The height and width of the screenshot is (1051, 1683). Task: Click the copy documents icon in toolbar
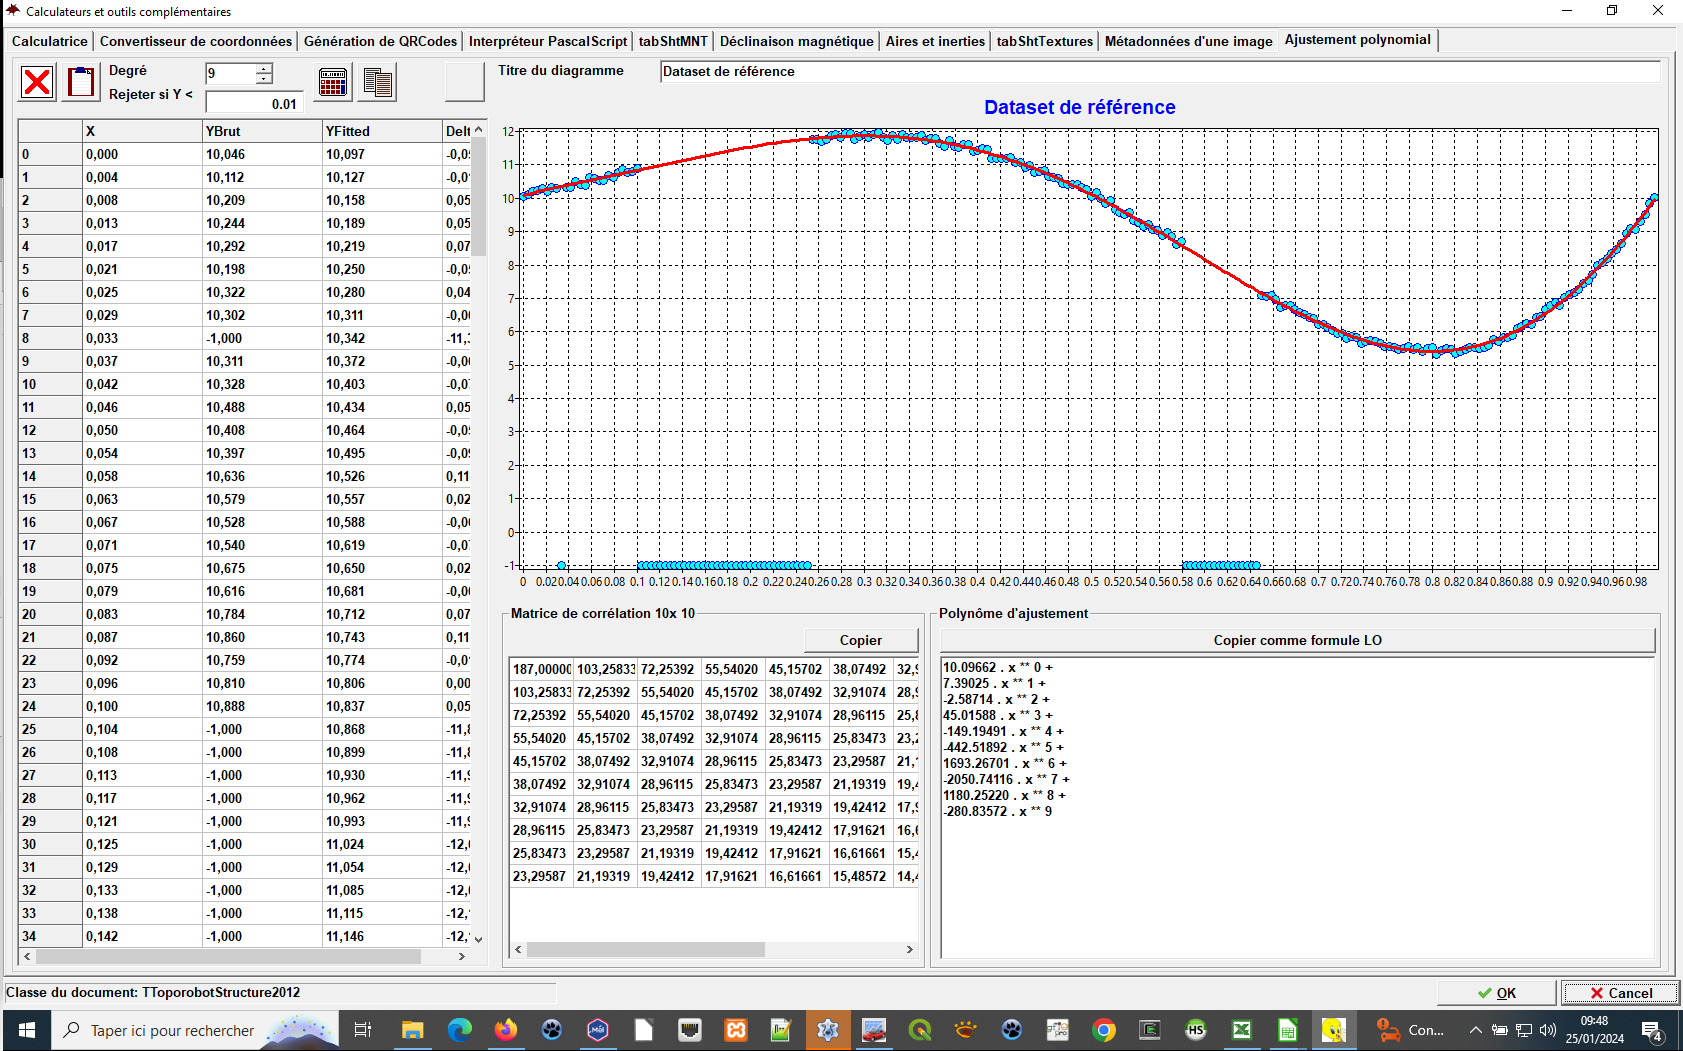378,82
